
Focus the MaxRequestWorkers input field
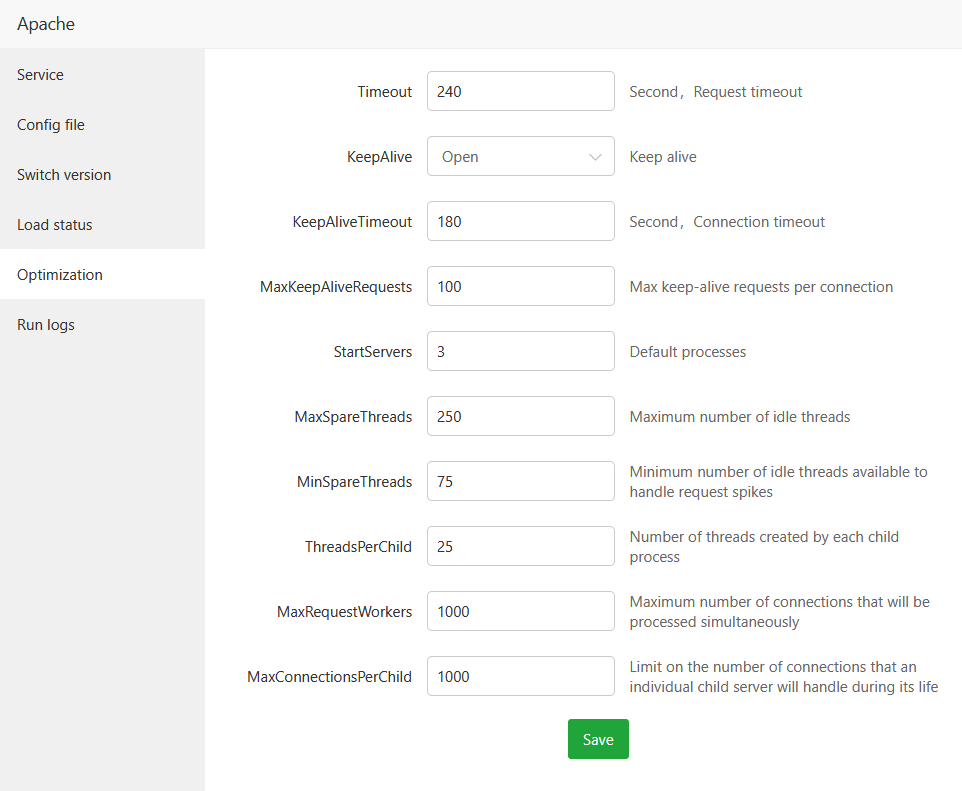[x=520, y=612]
